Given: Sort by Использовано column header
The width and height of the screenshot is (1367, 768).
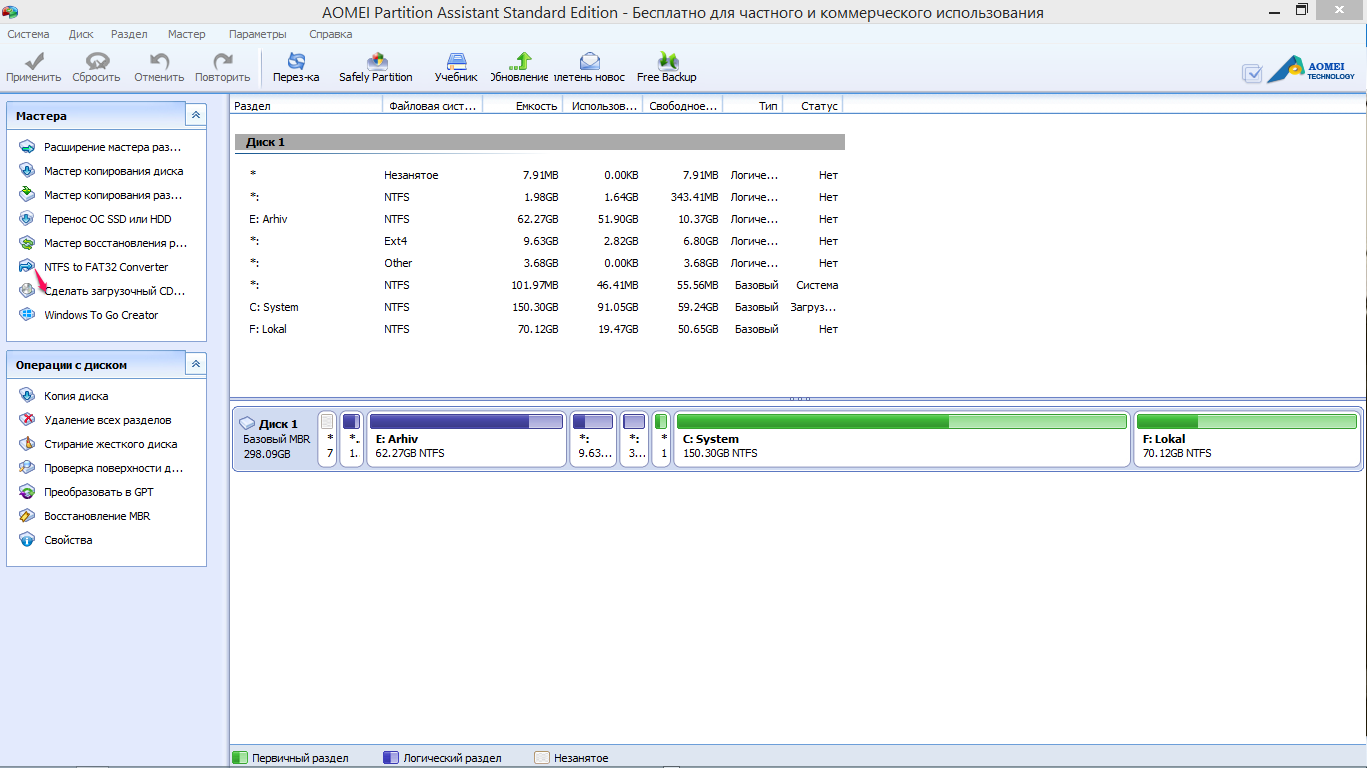Looking at the screenshot, I should click(x=603, y=105).
